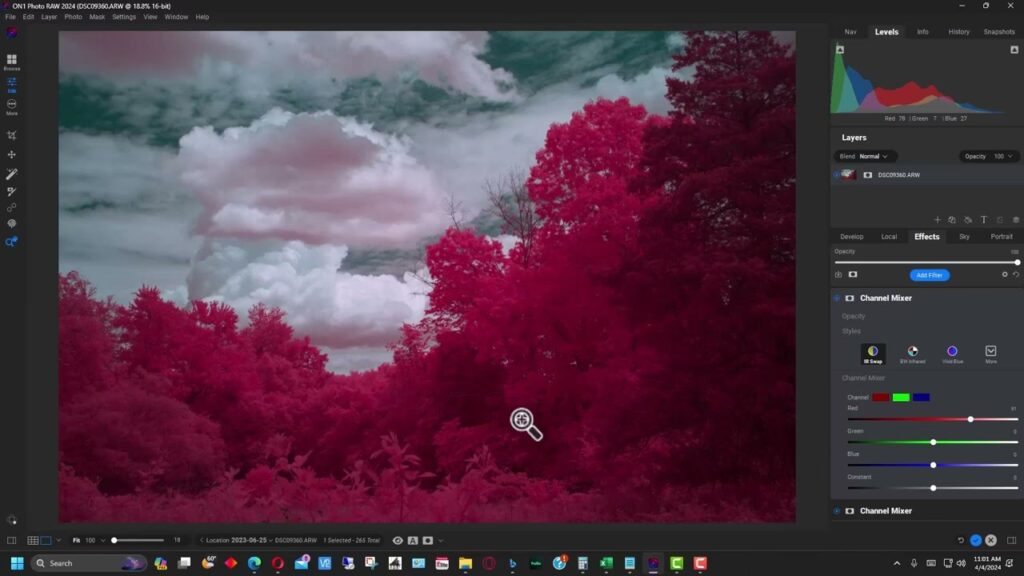Toggle preview eye icon in bottom bar
1024x576 pixels.
pos(398,540)
